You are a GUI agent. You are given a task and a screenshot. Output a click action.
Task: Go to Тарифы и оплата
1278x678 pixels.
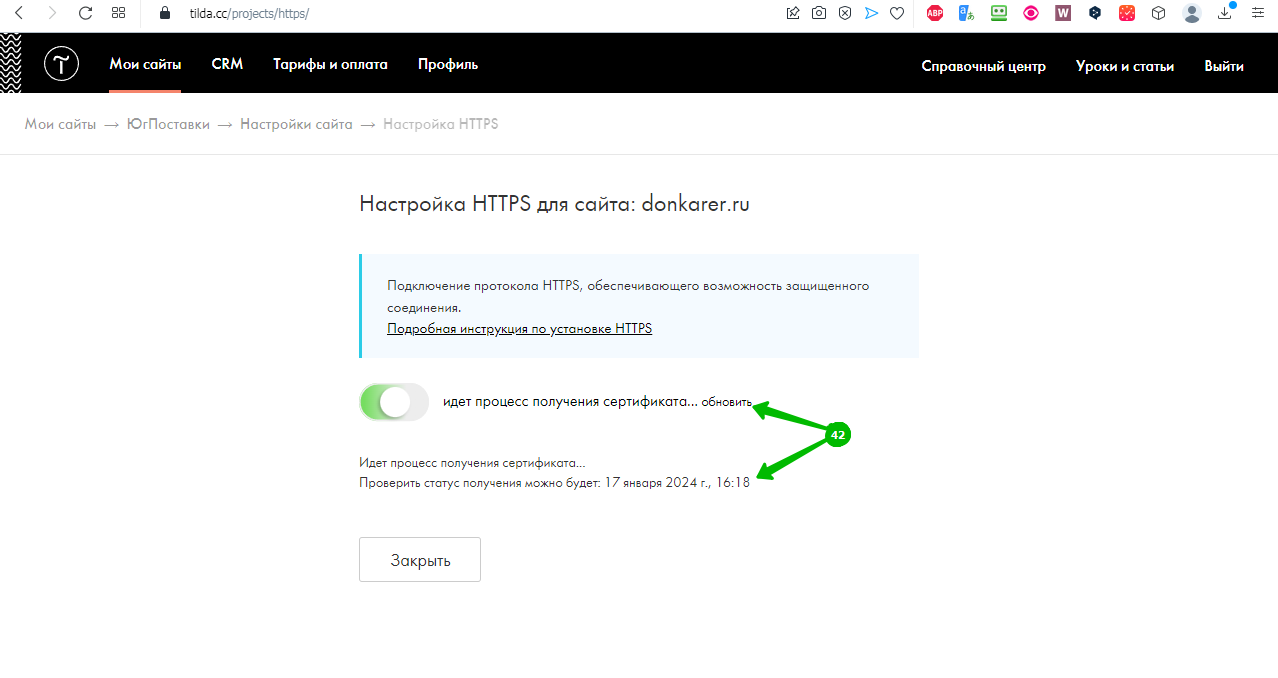(x=330, y=65)
